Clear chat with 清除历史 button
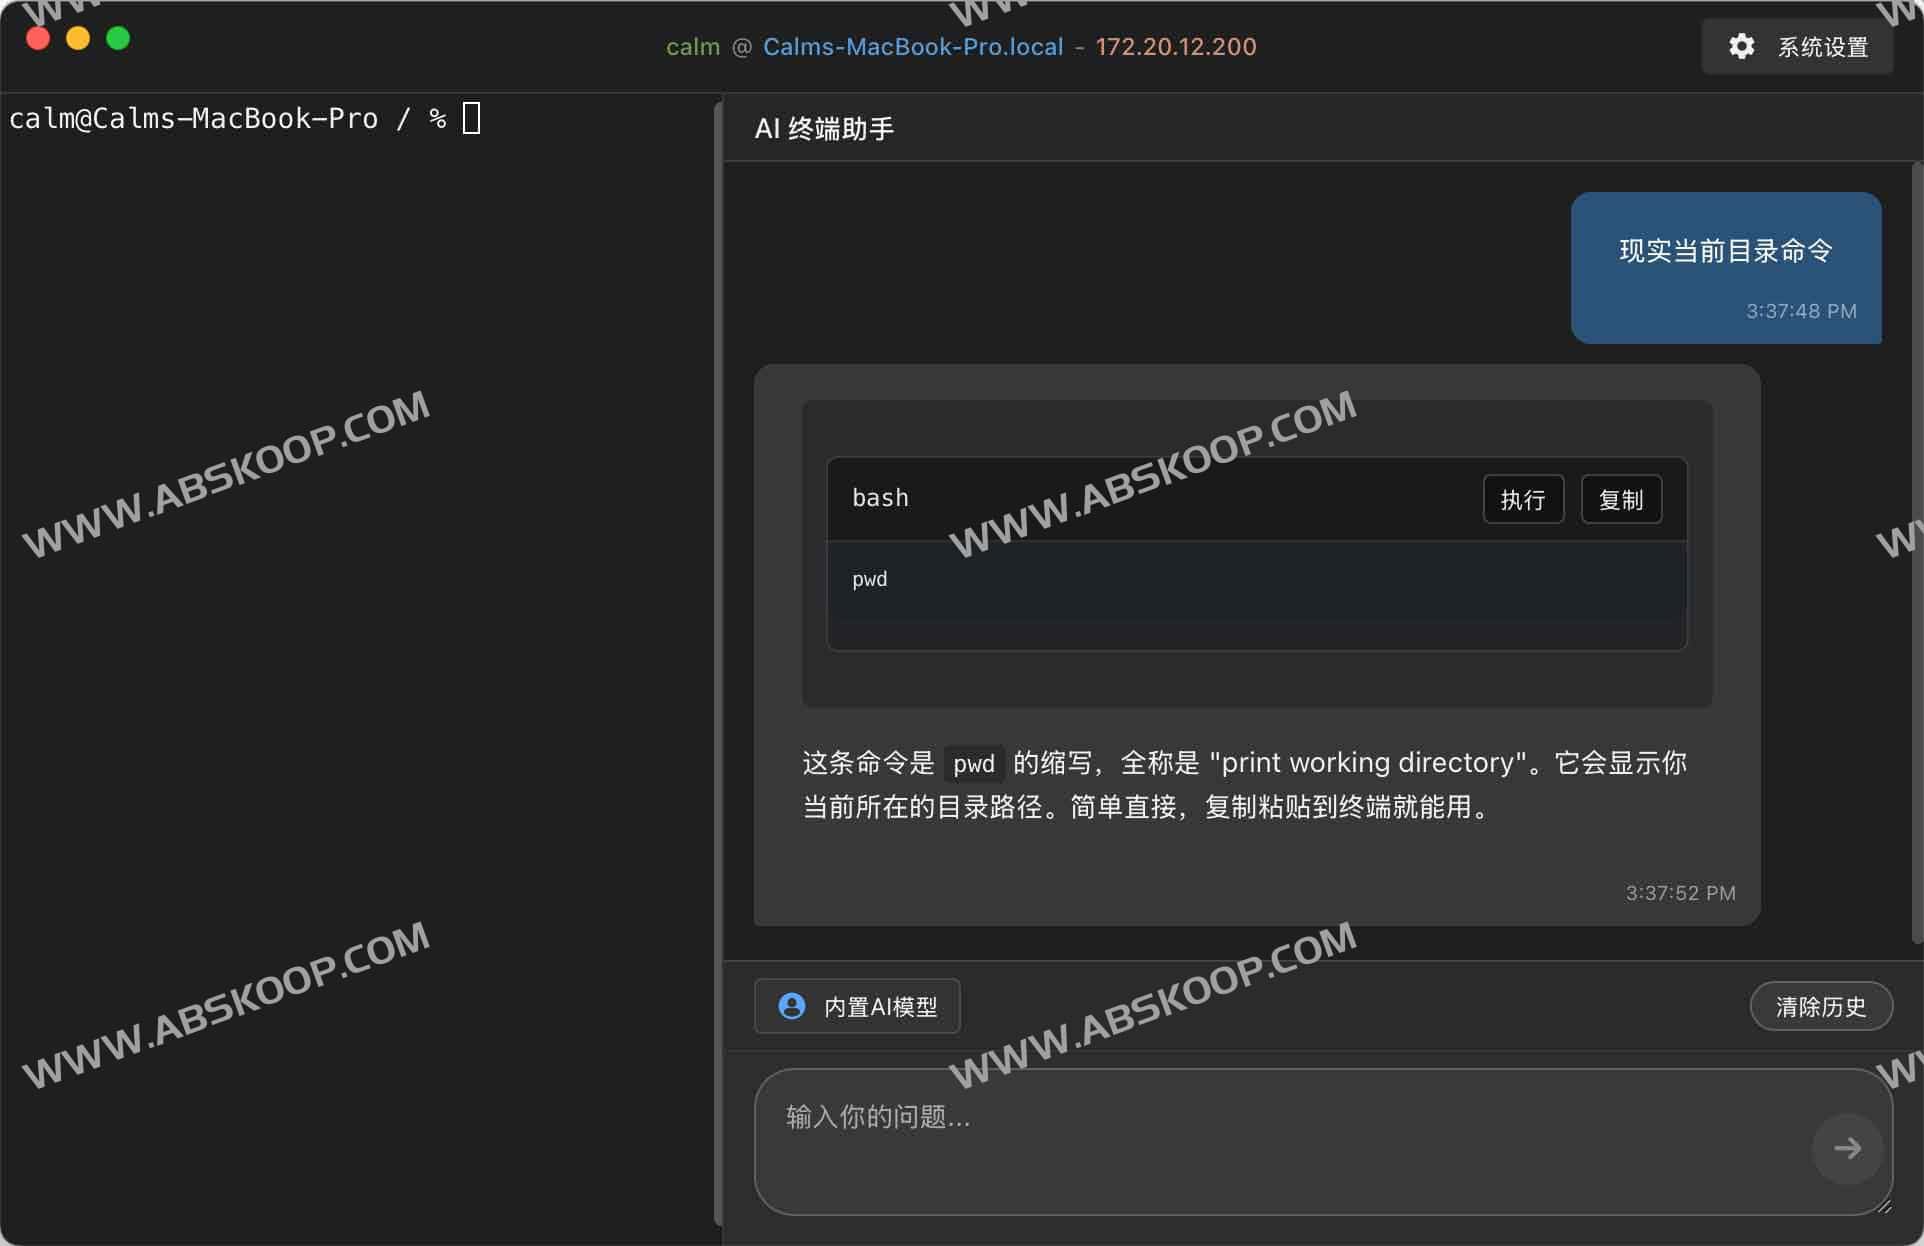1924x1246 pixels. point(1820,1006)
